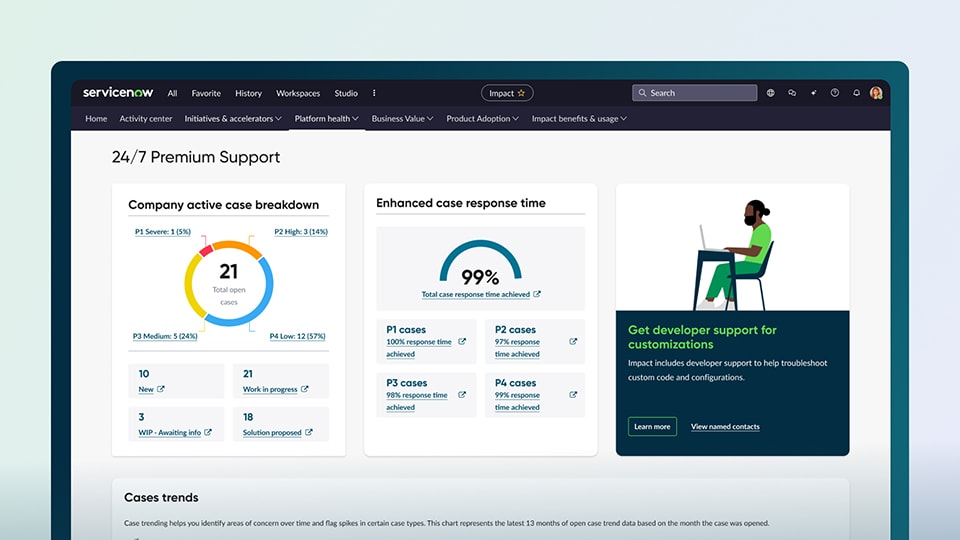Click the P4 Low donut chart label
Viewport: 960px width, 540px height.
click(x=298, y=337)
